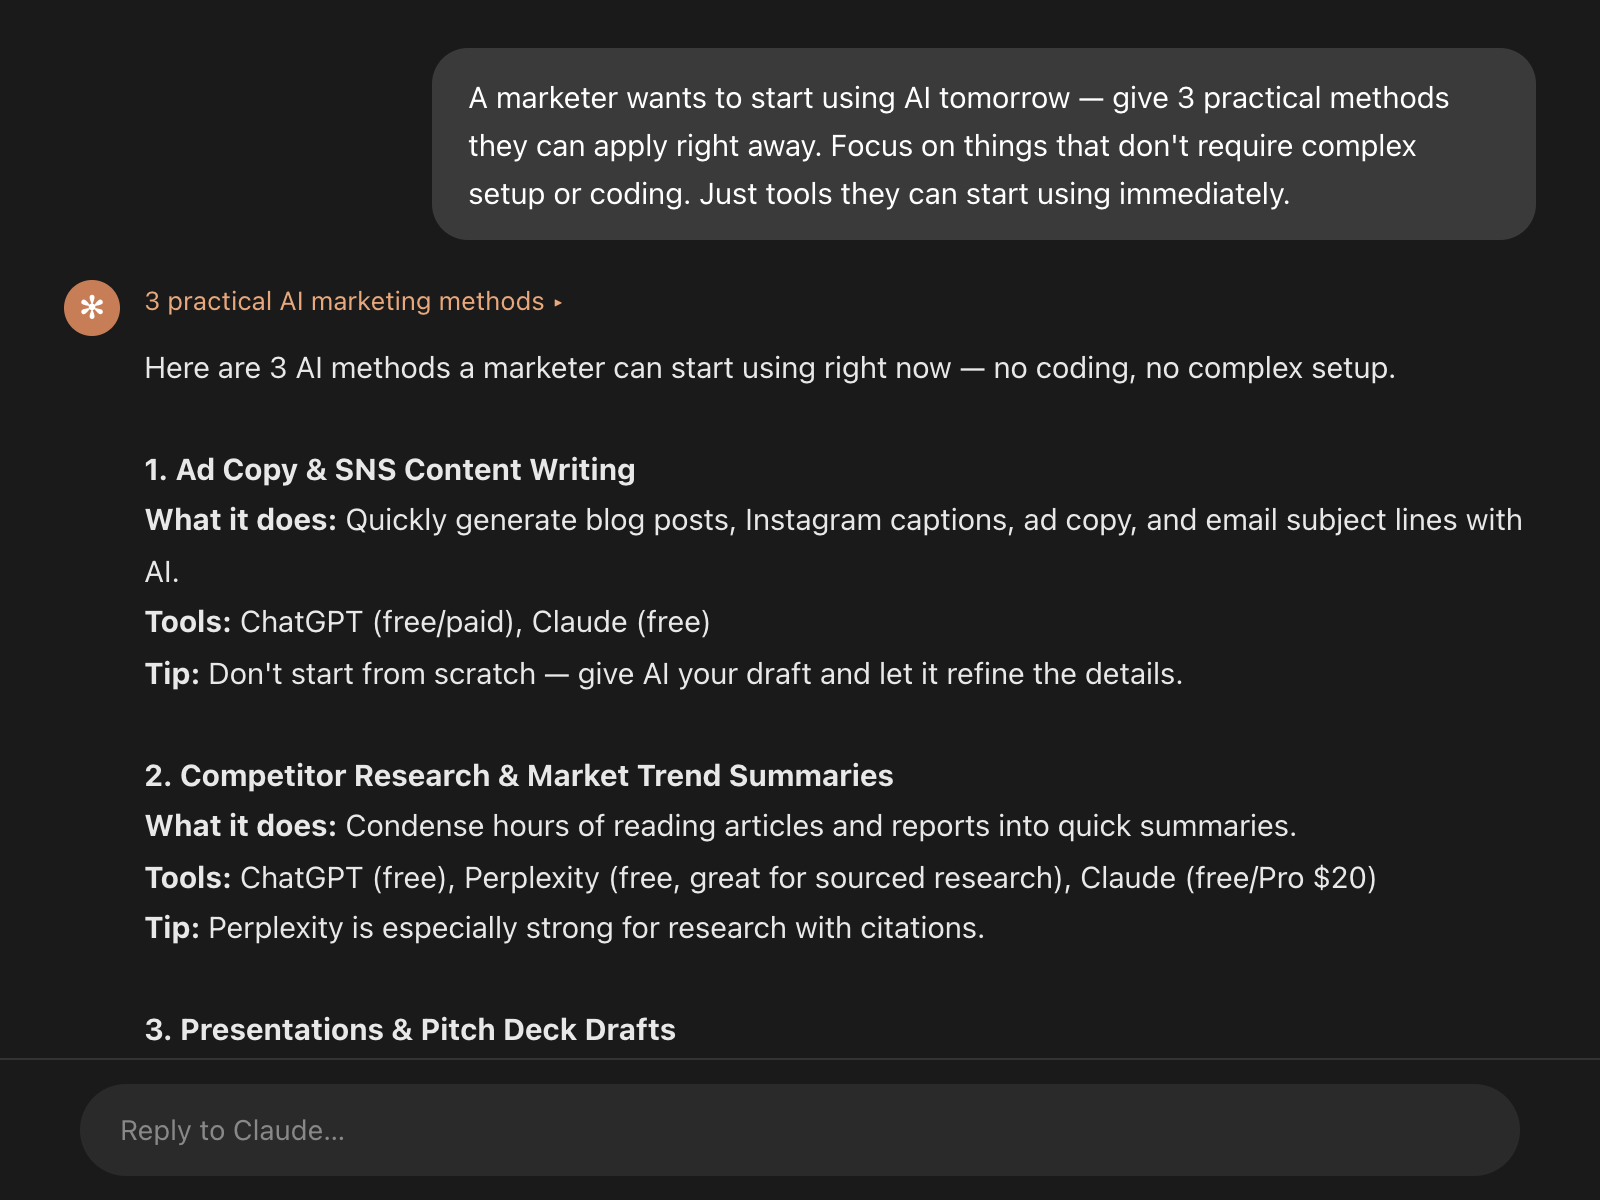Click the "Tip:" label about Perplexity citations

172,928
